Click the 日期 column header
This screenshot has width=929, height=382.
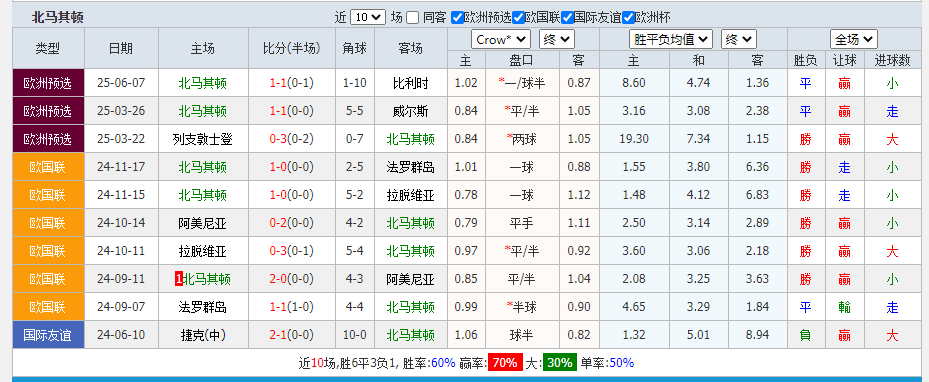(x=121, y=48)
